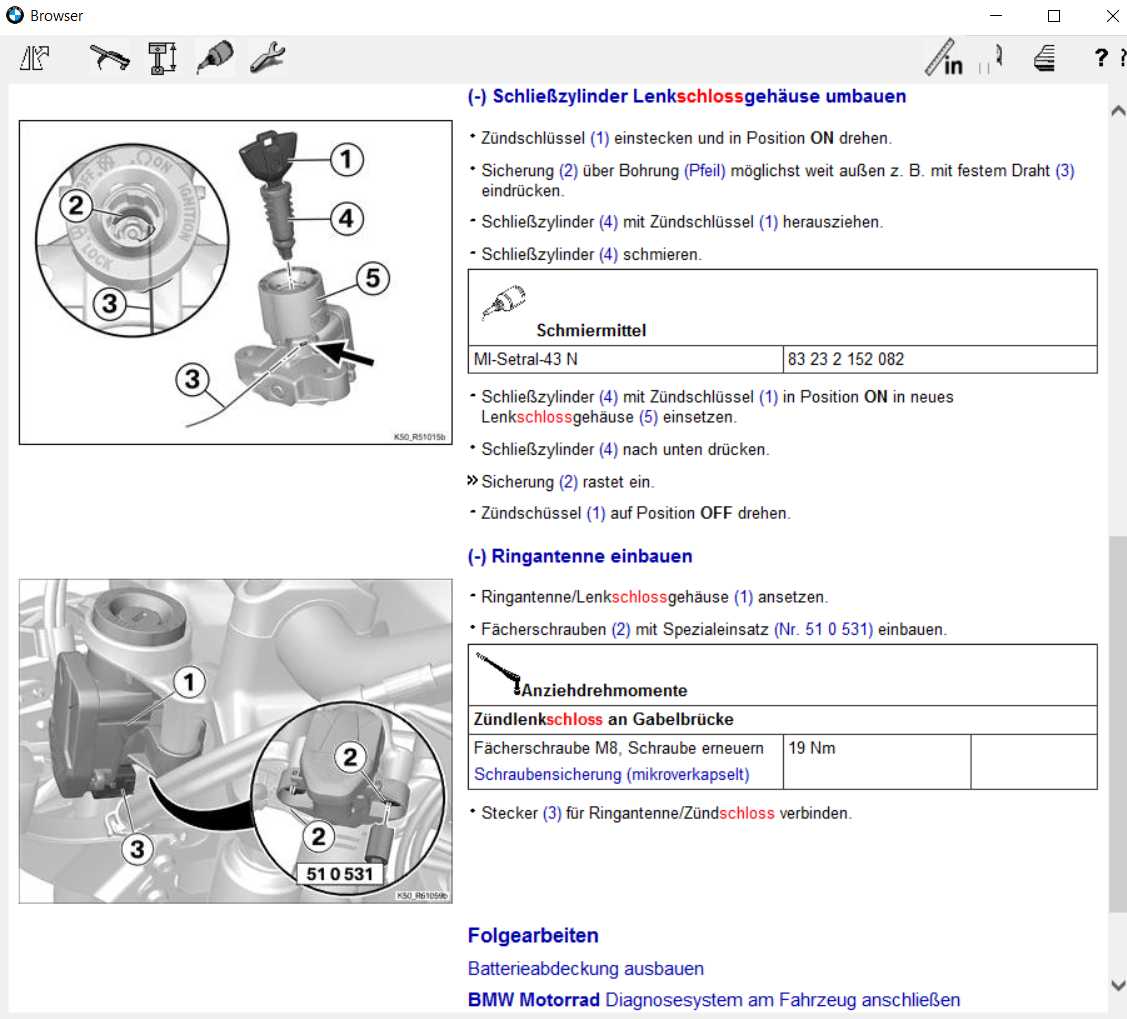Click the BMW logo in the title bar

[x=13, y=15]
